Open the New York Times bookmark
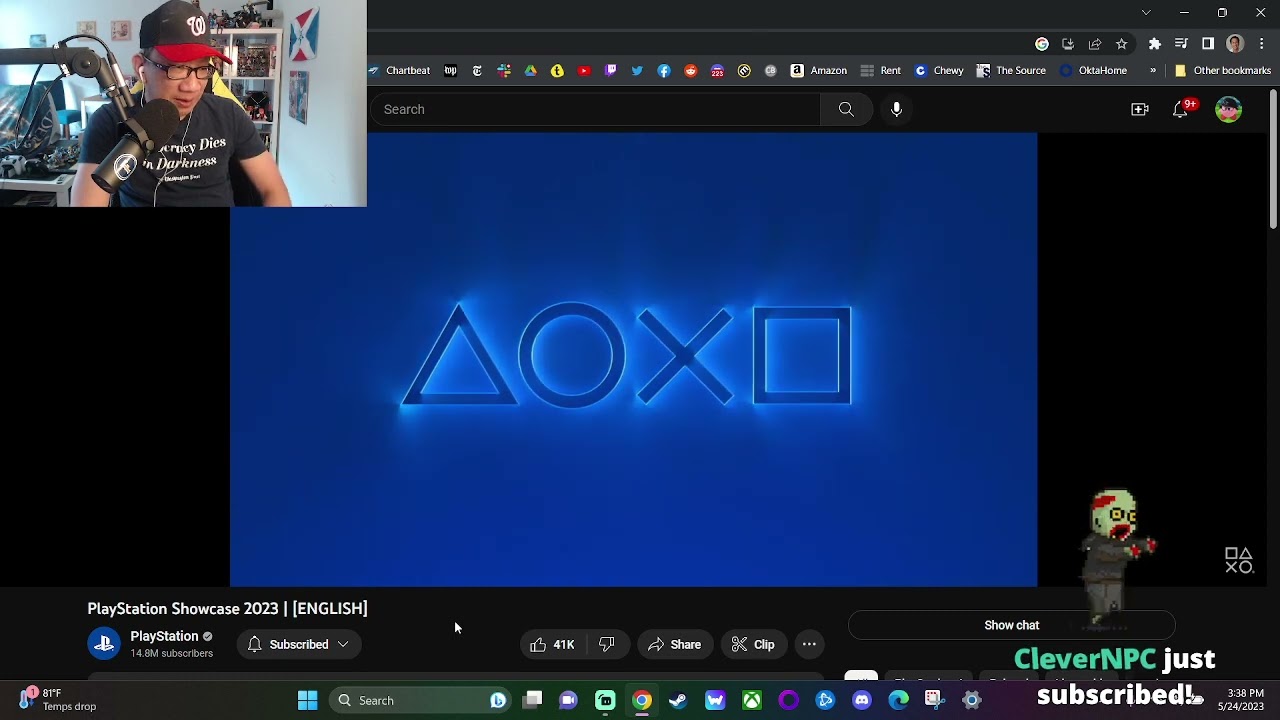1280x720 pixels. [x=477, y=71]
